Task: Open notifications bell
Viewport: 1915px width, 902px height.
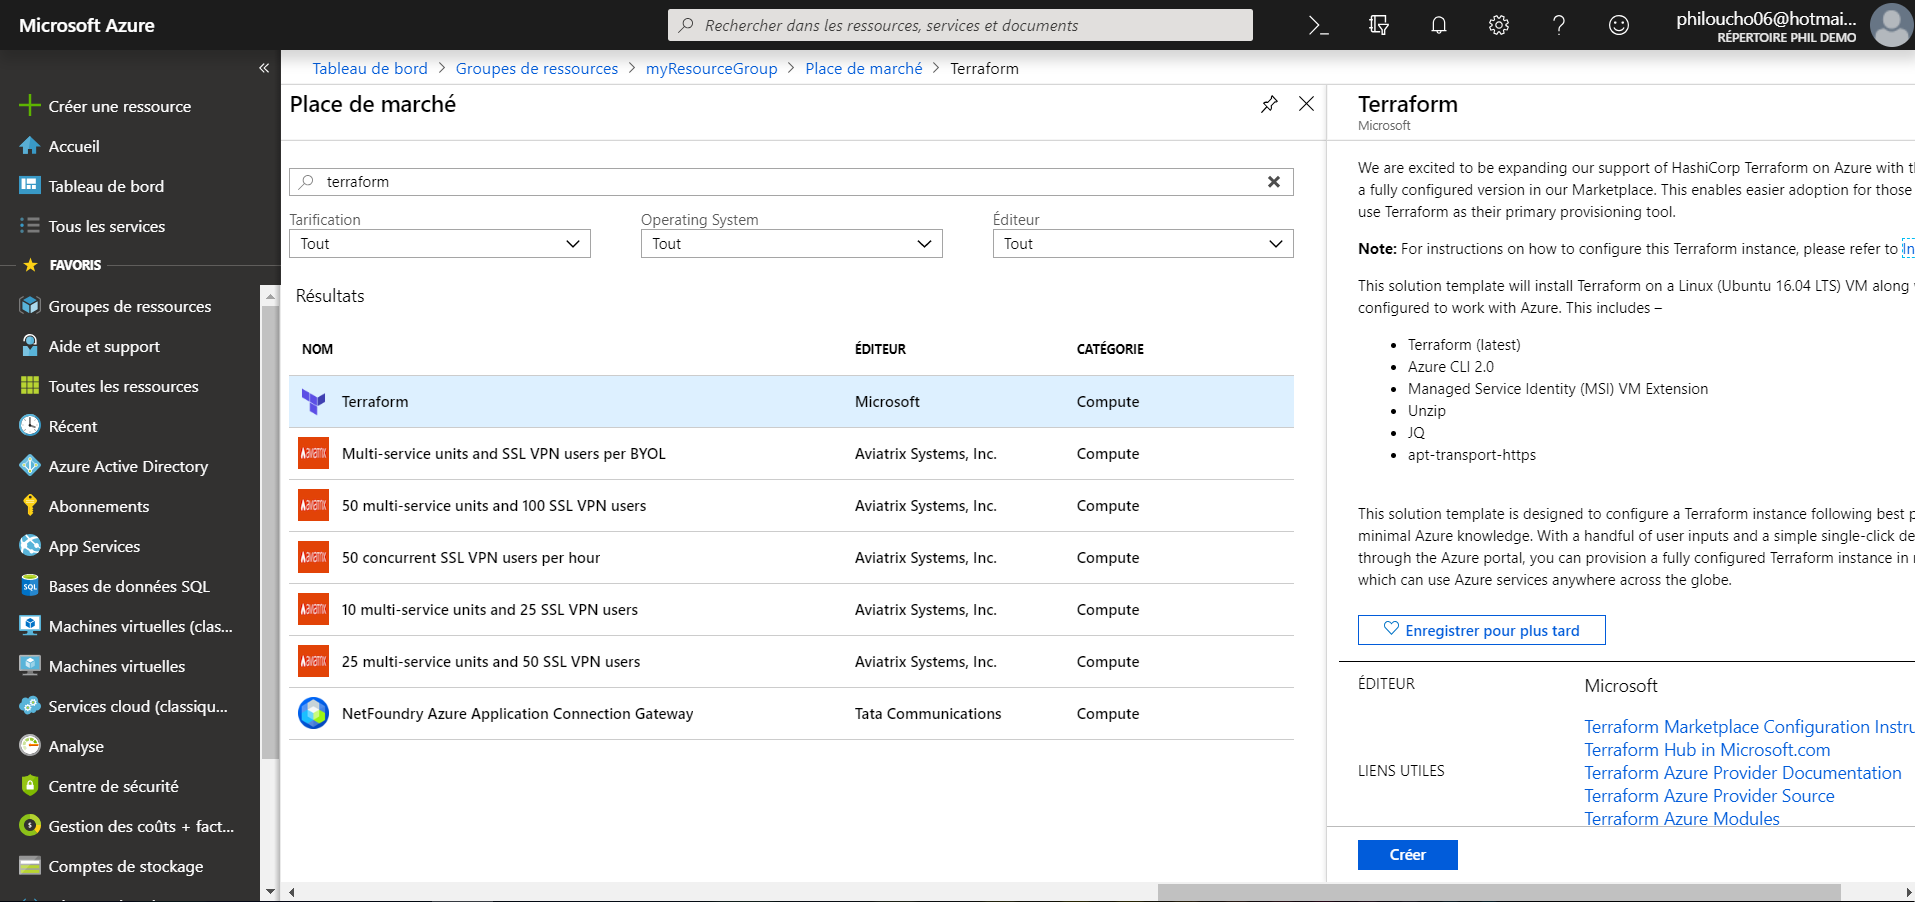Action: (1439, 26)
